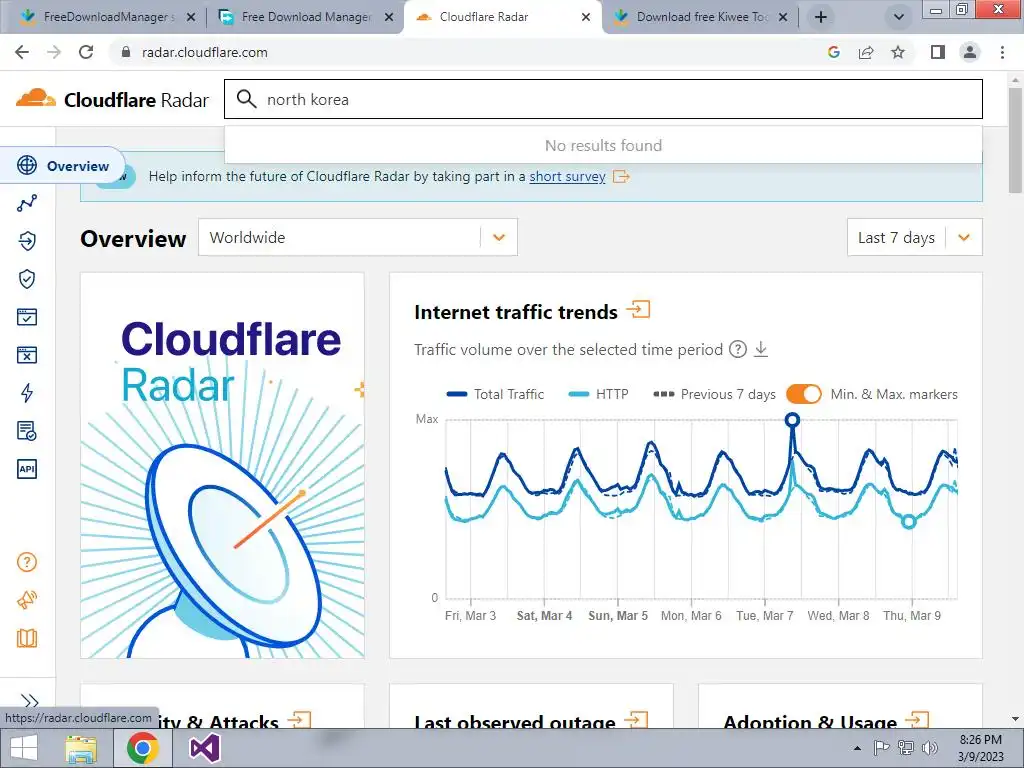Open the reports document sidebar icon
The width and height of the screenshot is (1024, 768).
click(x=27, y=431)
